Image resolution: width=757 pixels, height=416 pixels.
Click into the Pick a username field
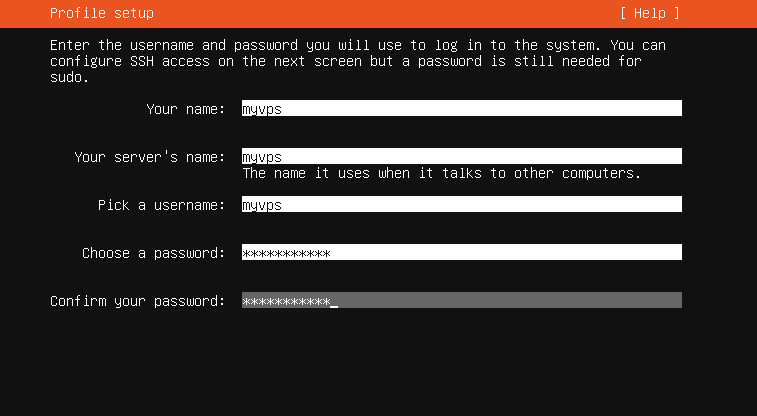(x=462, y=204)
